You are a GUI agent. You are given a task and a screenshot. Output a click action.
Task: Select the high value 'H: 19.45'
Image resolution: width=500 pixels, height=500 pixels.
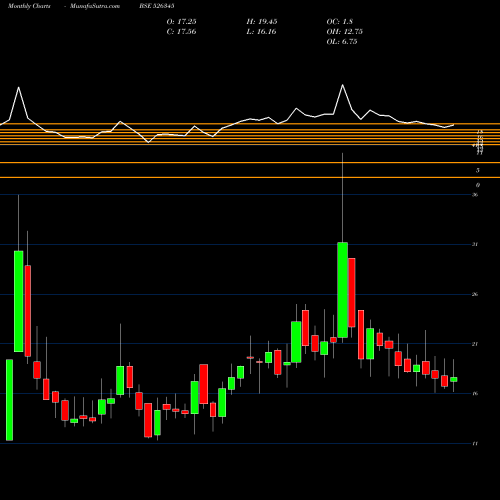(x=262, y=22)
